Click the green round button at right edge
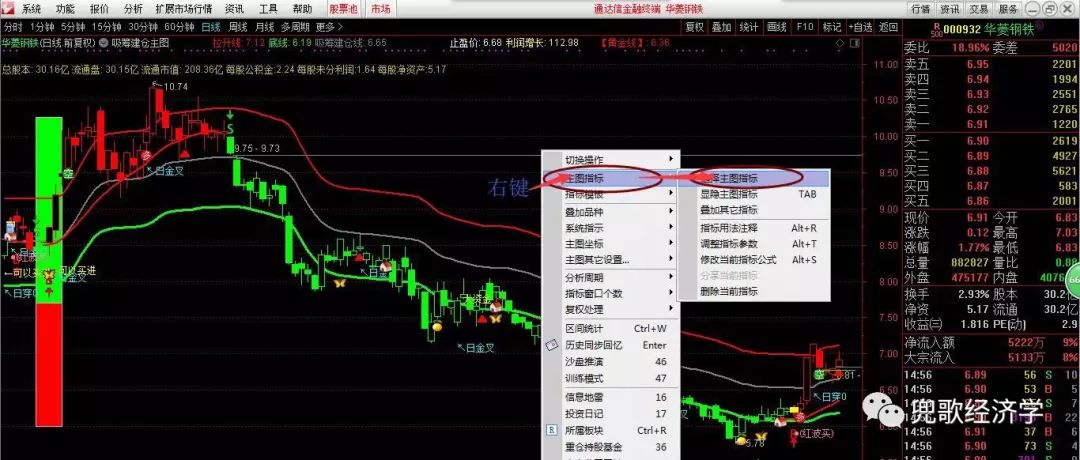The height and width of the screenshot is (460, 1080). click(1073, 282)
